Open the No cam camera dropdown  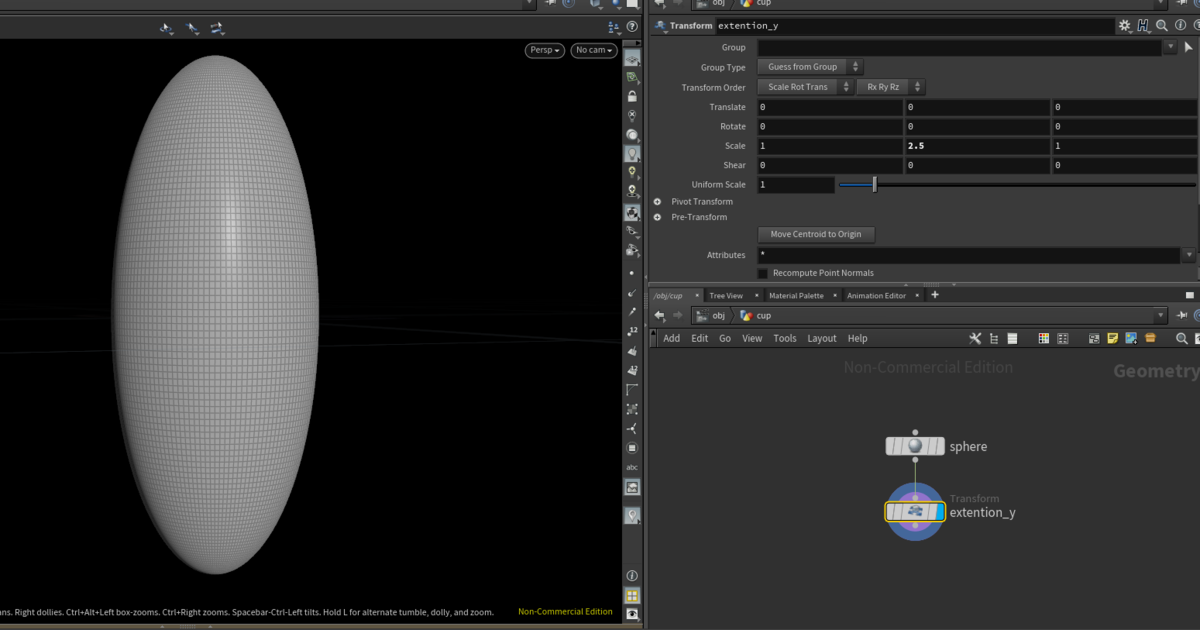coord(593,50)
